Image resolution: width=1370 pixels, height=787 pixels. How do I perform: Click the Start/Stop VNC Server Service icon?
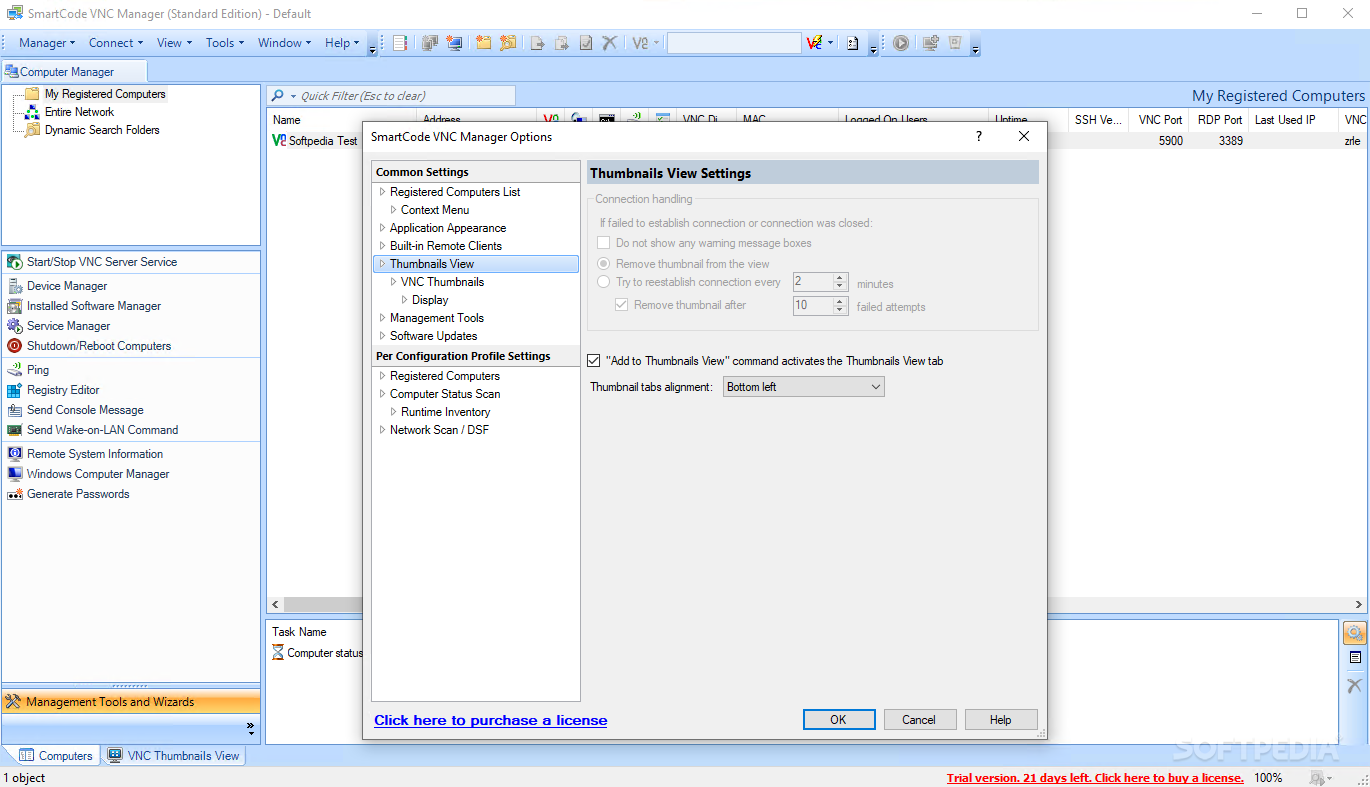tap(15, 262)
